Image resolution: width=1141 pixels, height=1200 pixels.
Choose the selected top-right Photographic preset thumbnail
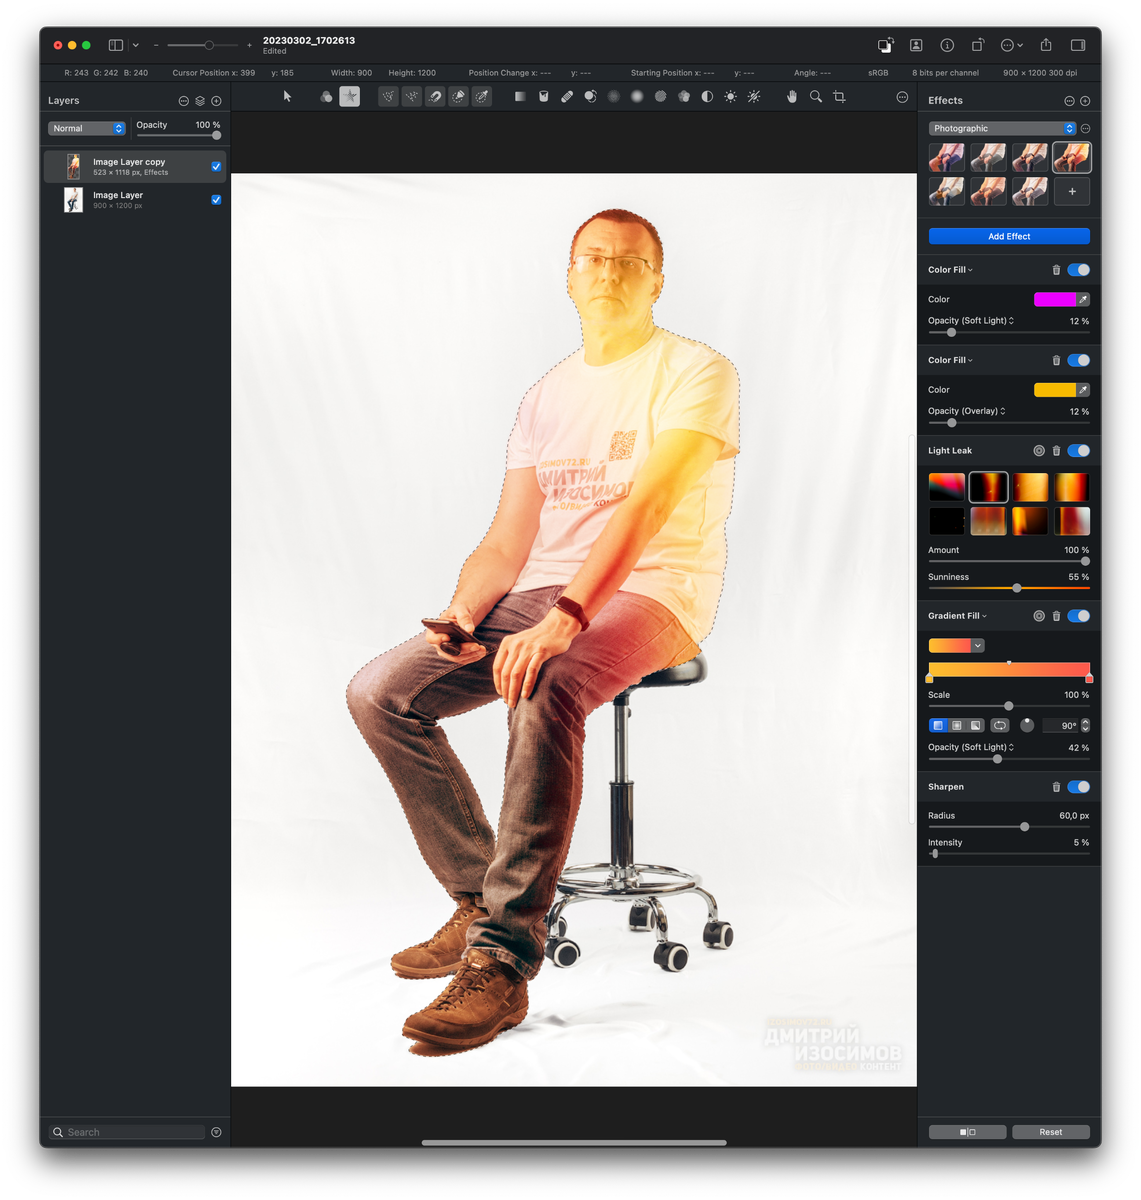[x=1072, y=157]
